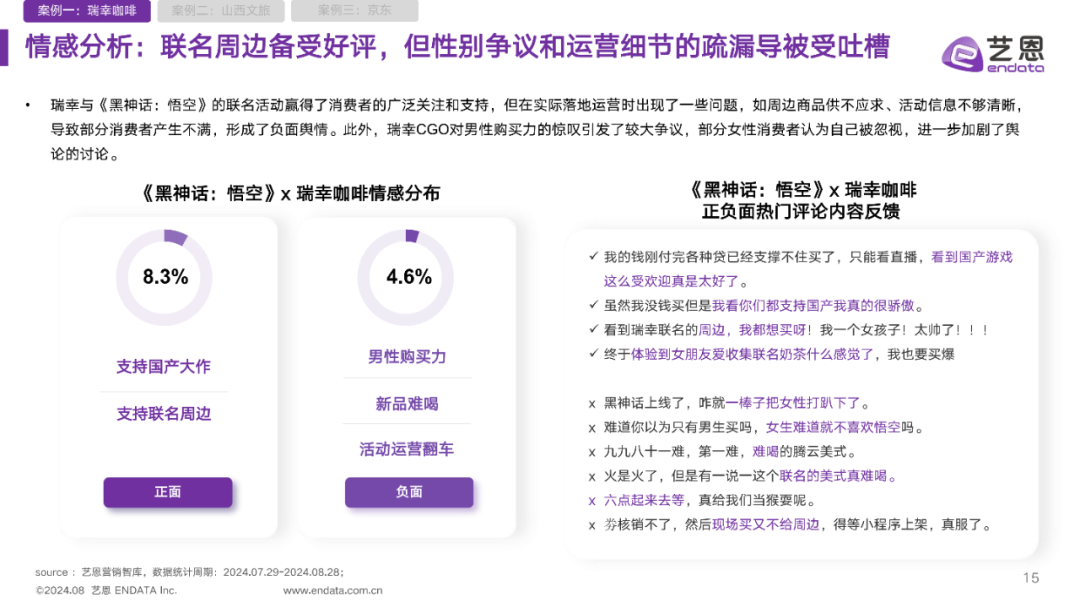1080x608 pixels.
Task: Select the 支持国产大作 label
Action: point(164,367)
